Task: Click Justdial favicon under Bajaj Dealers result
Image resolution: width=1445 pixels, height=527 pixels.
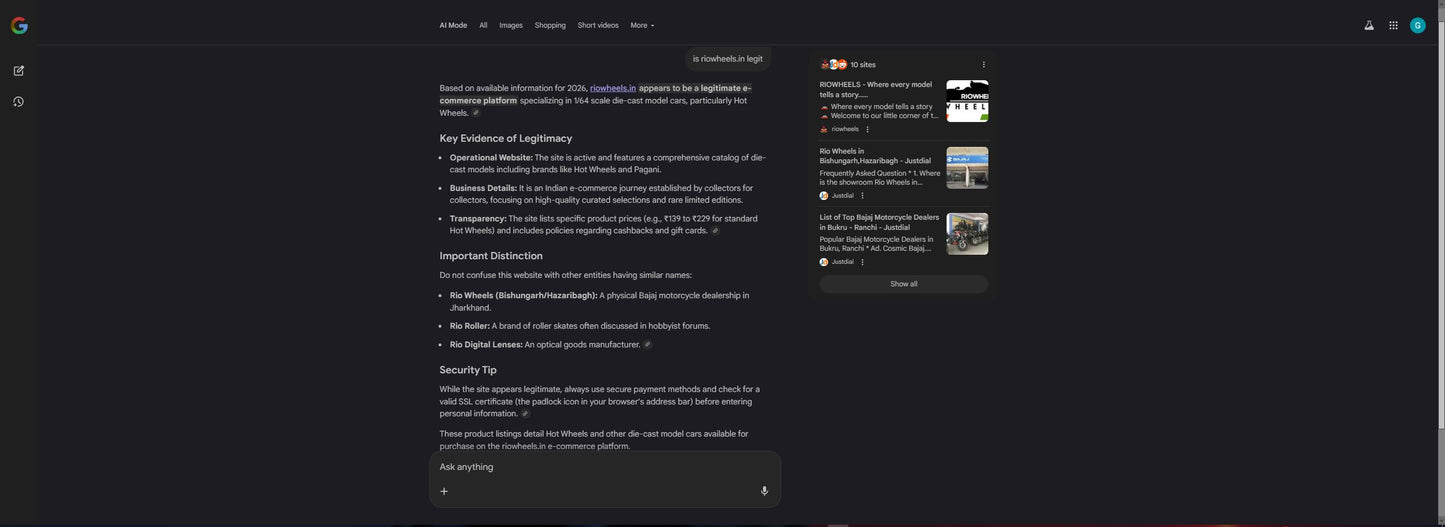Action: [x=824, y=262]
